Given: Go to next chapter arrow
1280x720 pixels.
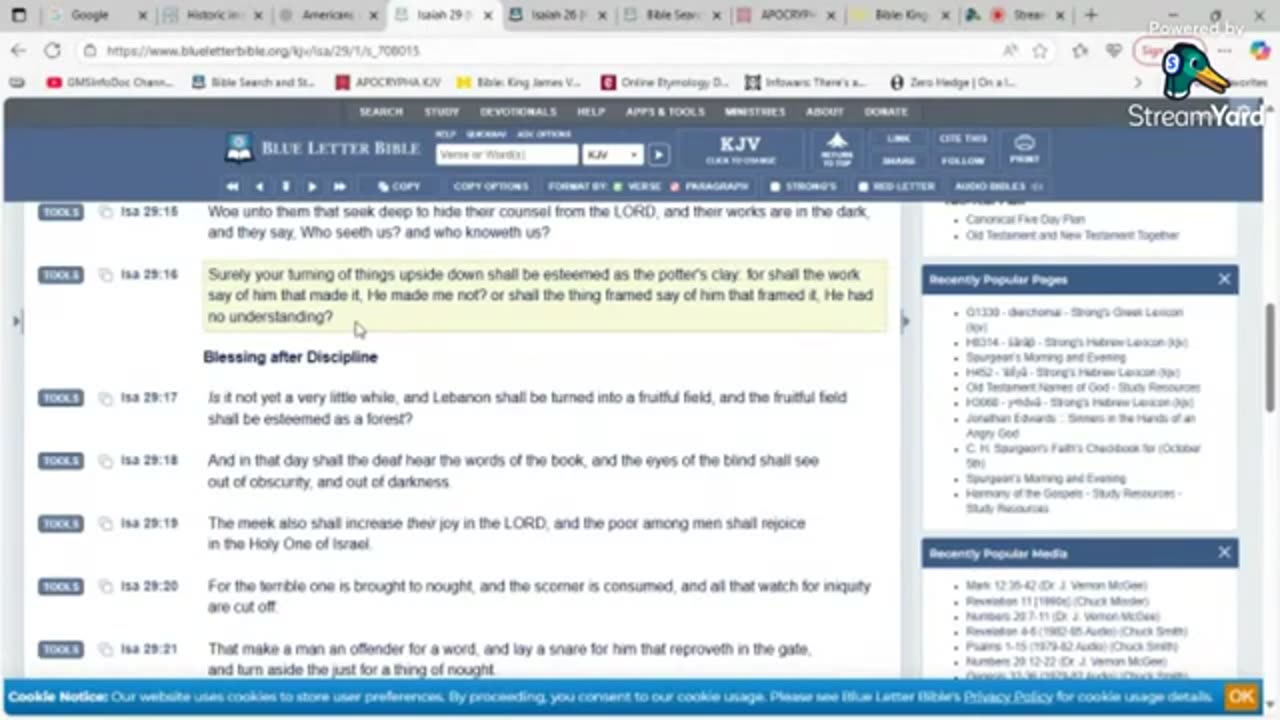Looking at the screenshot, I should 312,187.
